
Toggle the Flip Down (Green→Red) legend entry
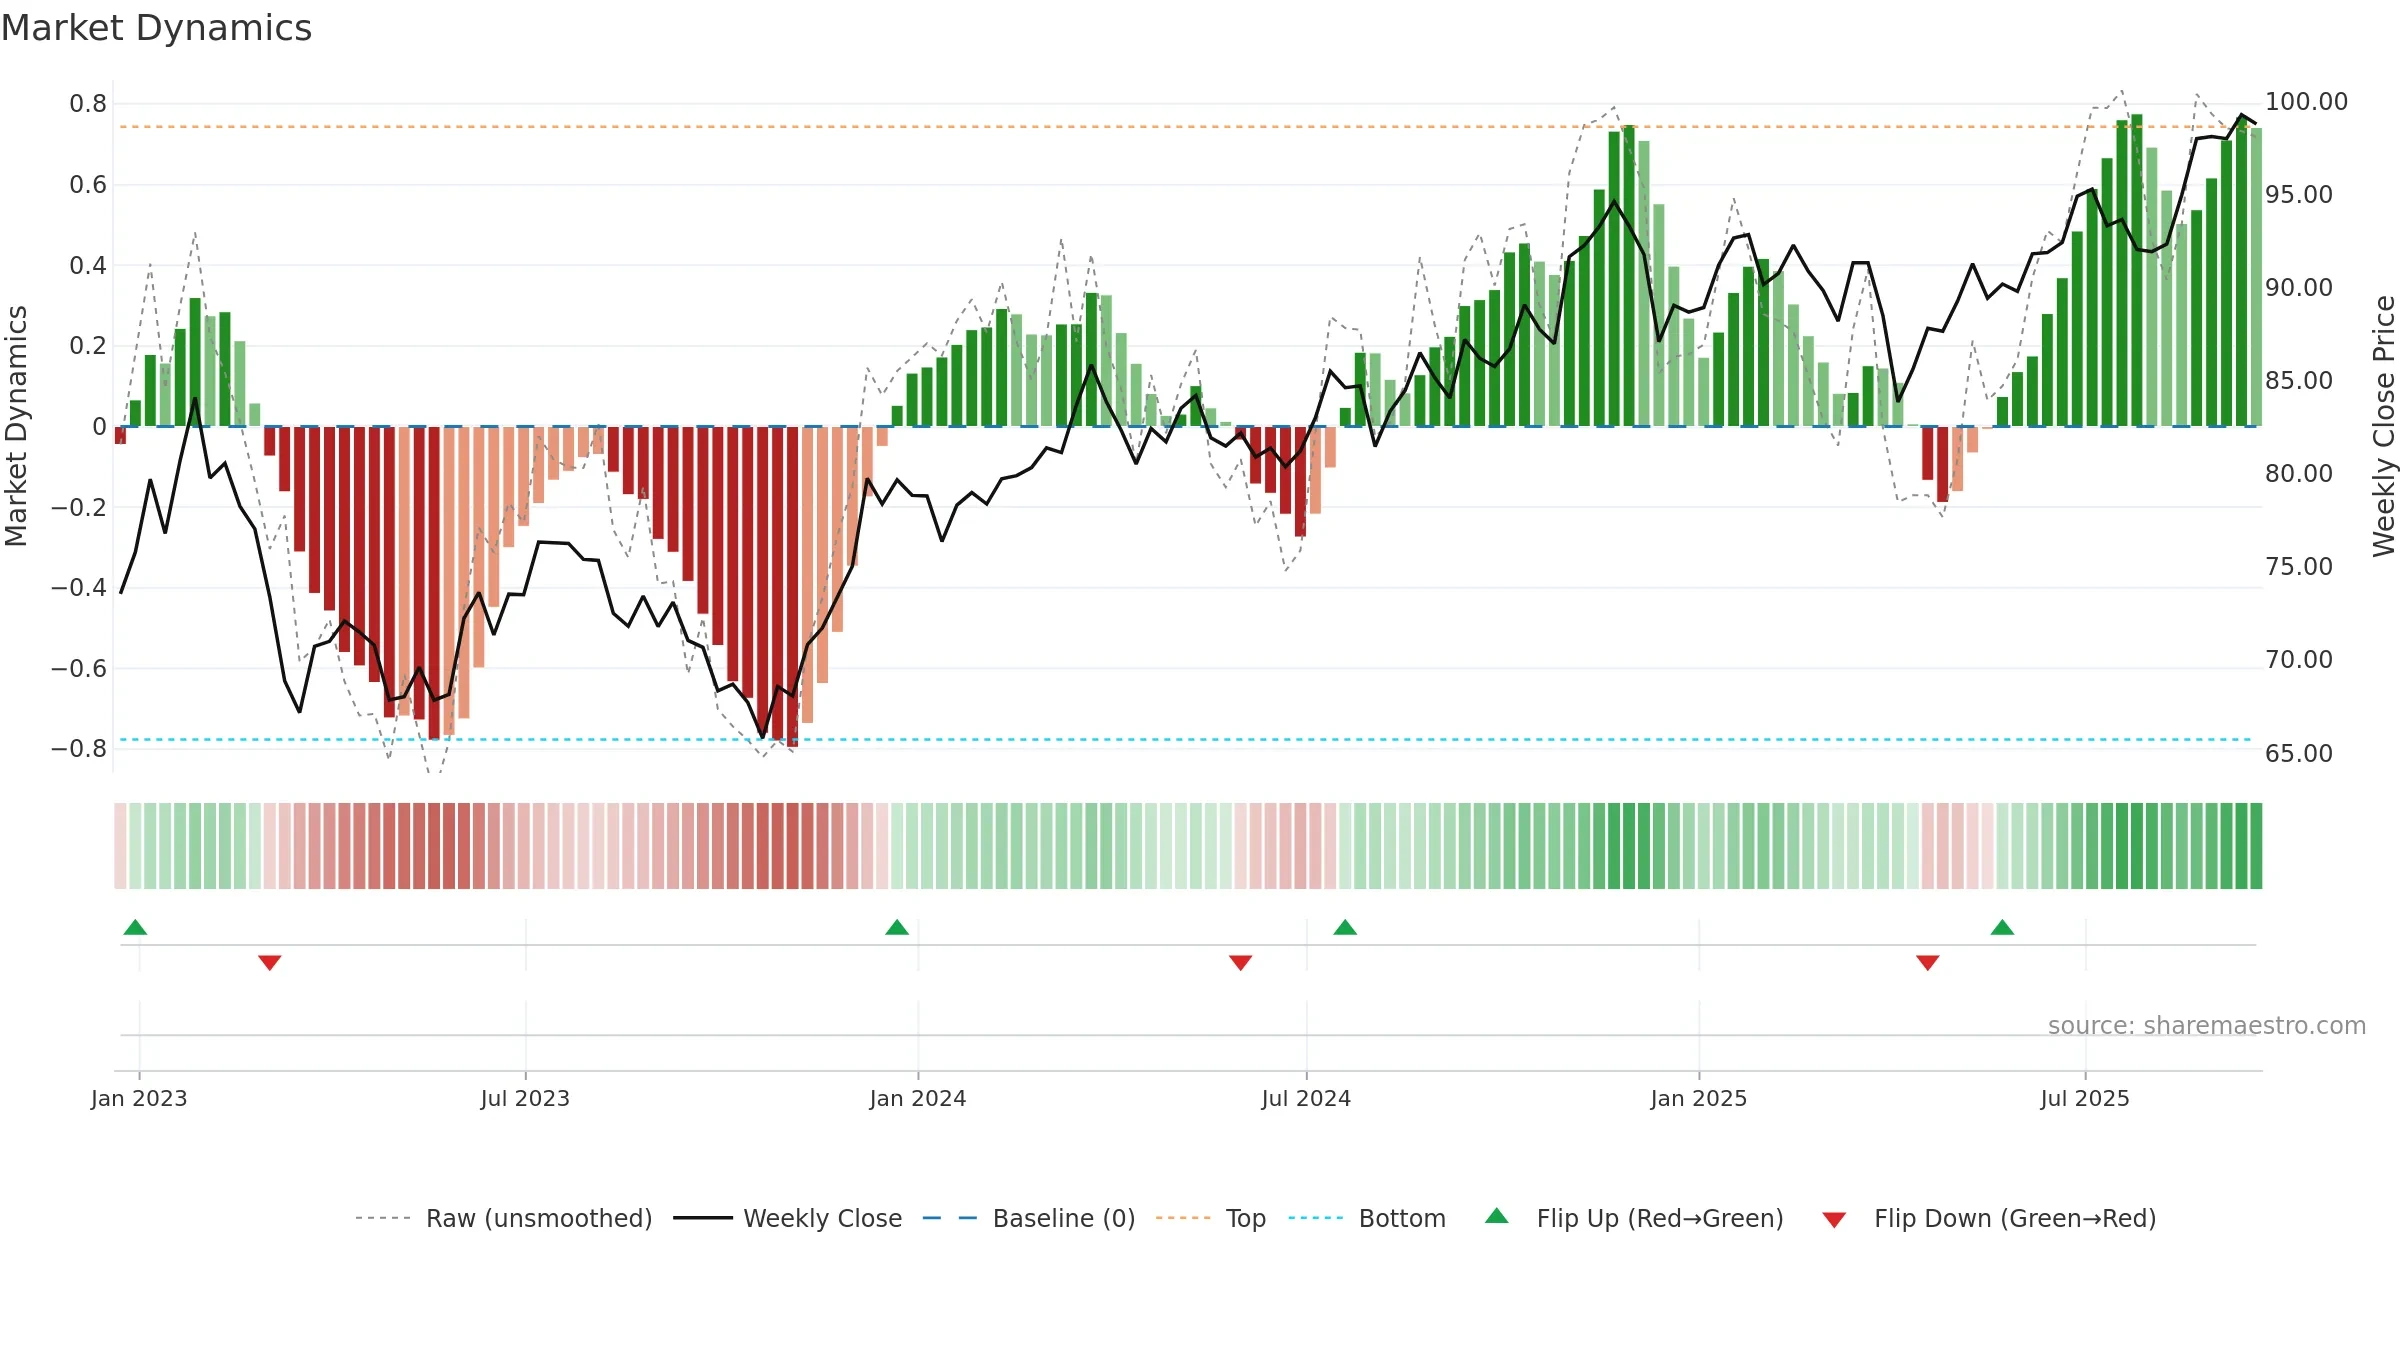(1989, 1218)
